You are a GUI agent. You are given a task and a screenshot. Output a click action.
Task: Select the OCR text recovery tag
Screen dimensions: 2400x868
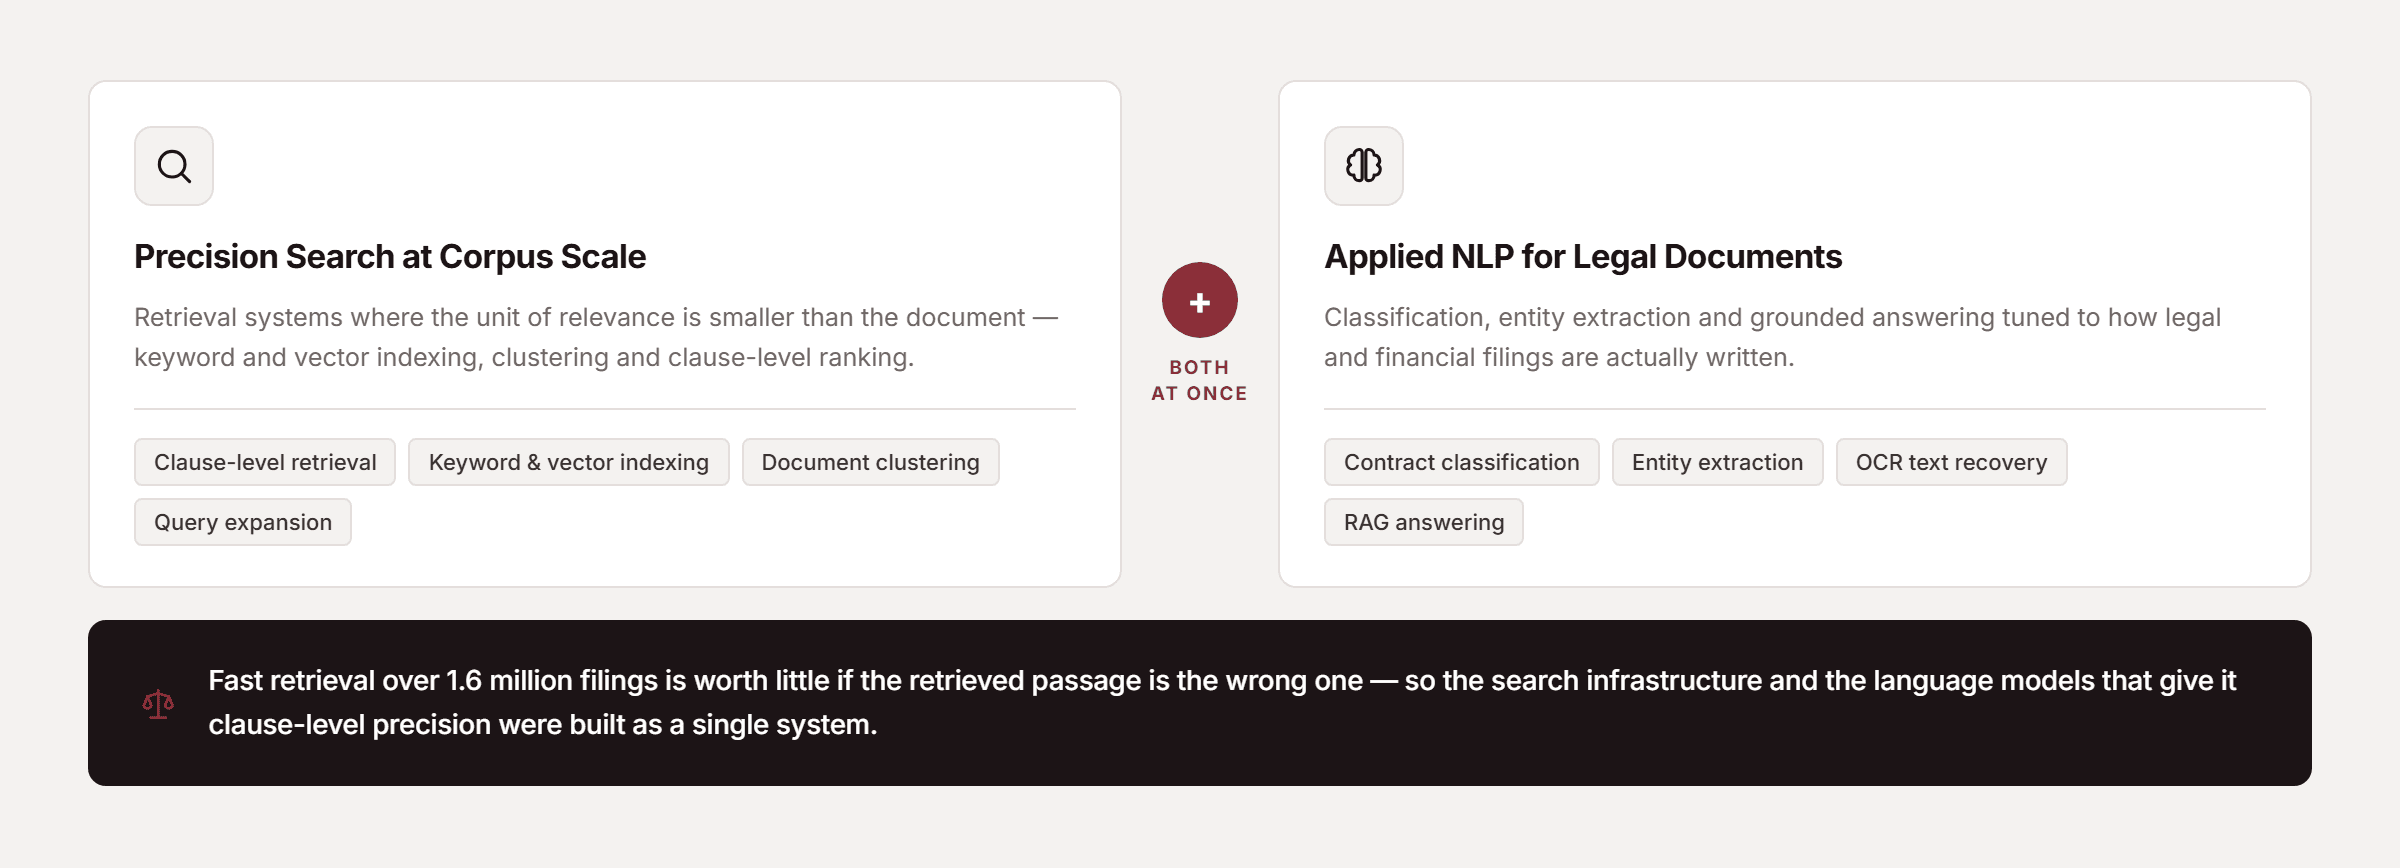pos(1952,462)
